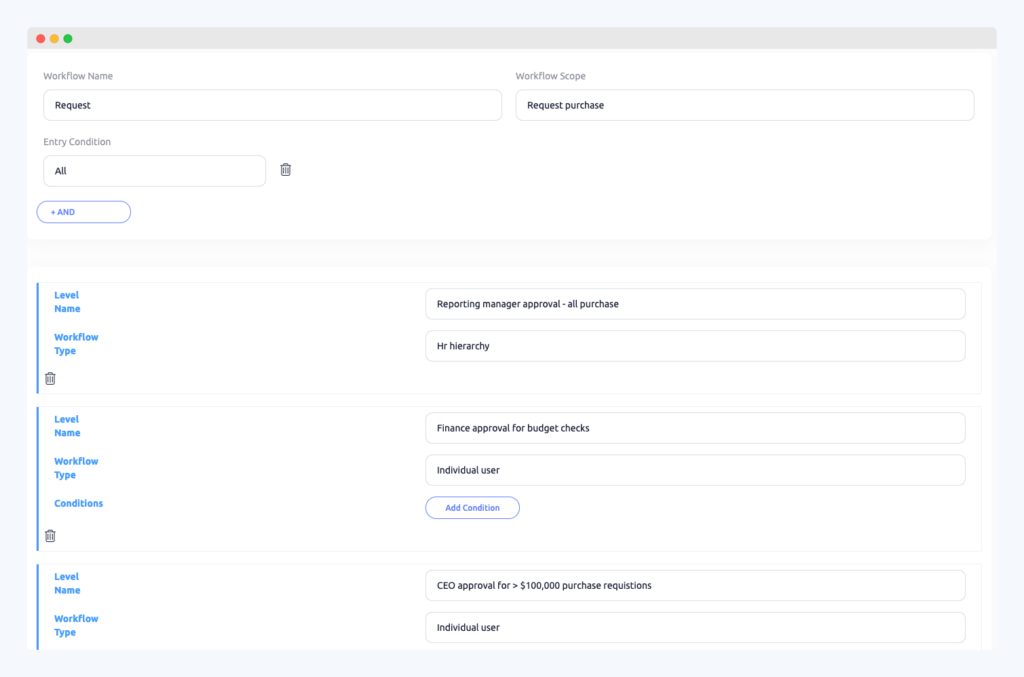Click the Level Name label on first level
Screen dimensions: 1024x677
coord(66,301)
